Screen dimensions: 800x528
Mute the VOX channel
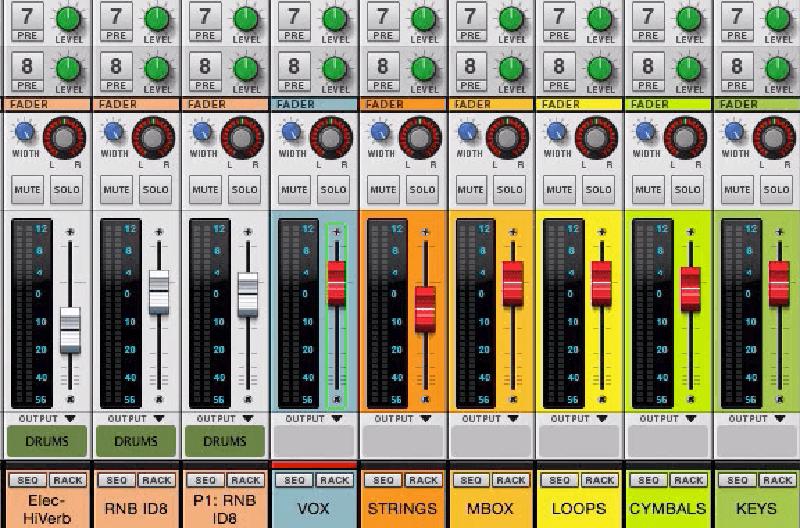coord(293,189)
